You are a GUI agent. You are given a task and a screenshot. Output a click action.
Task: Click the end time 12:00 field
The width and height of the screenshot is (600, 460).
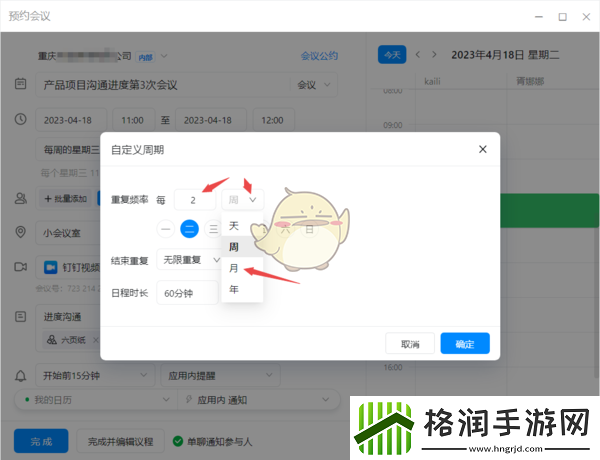273,120
